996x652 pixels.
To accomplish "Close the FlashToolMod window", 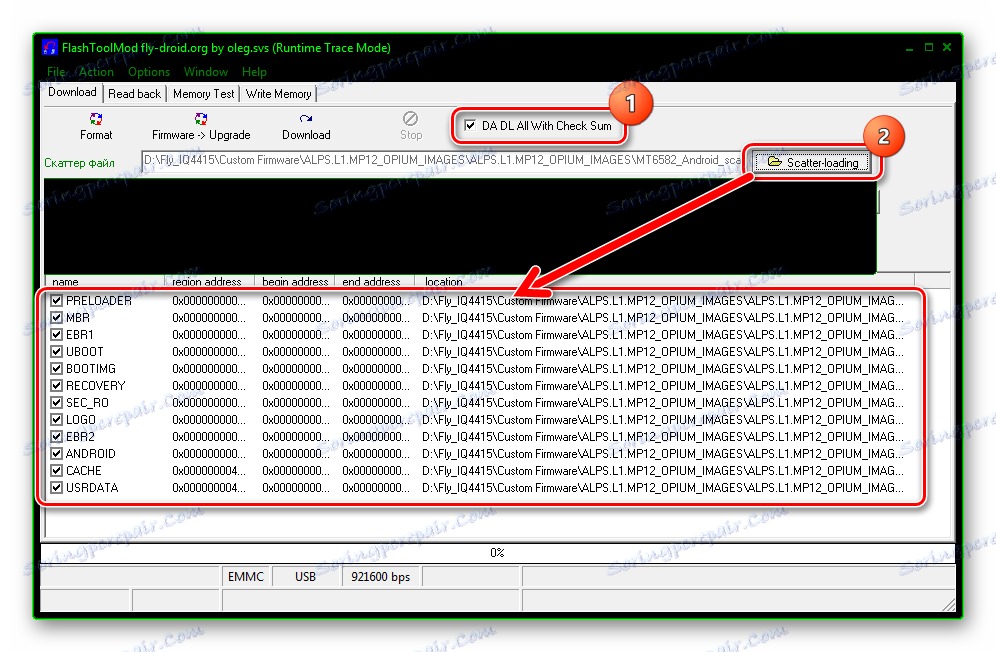I will tap(947, 48).
